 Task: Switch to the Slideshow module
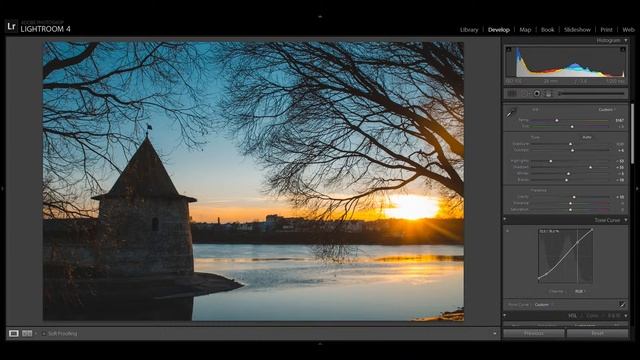point(577,29)
